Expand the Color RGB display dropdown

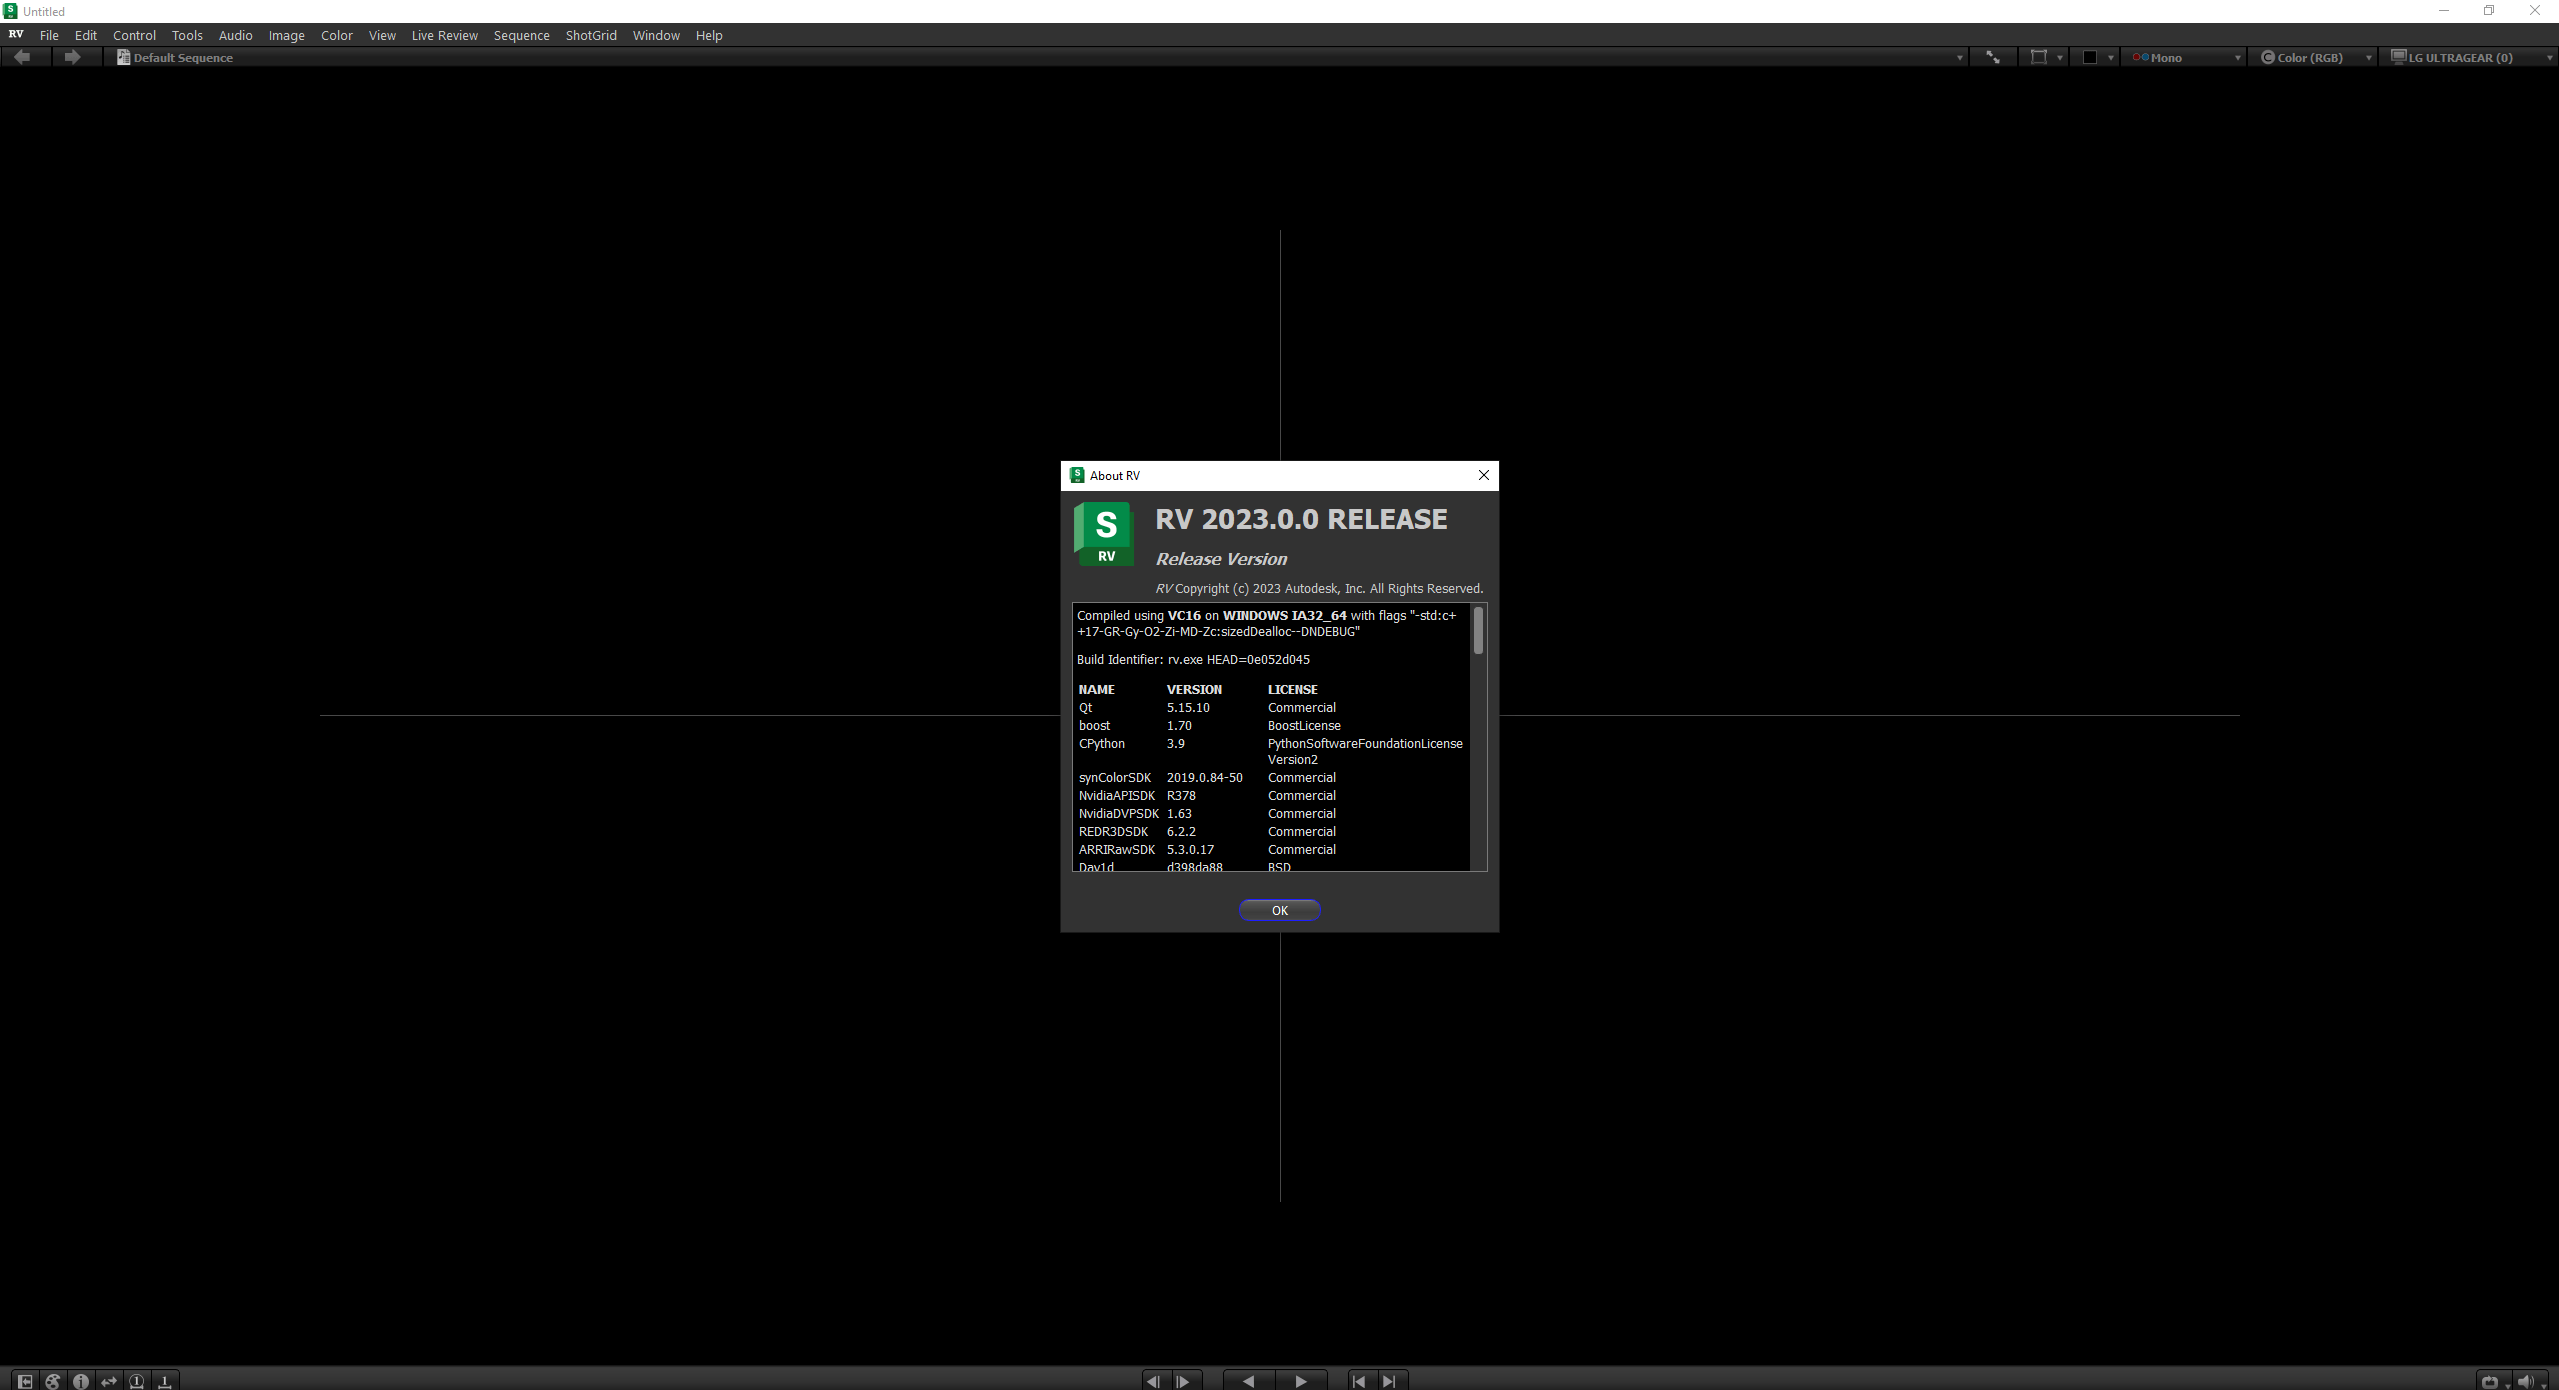(2369, 56)
